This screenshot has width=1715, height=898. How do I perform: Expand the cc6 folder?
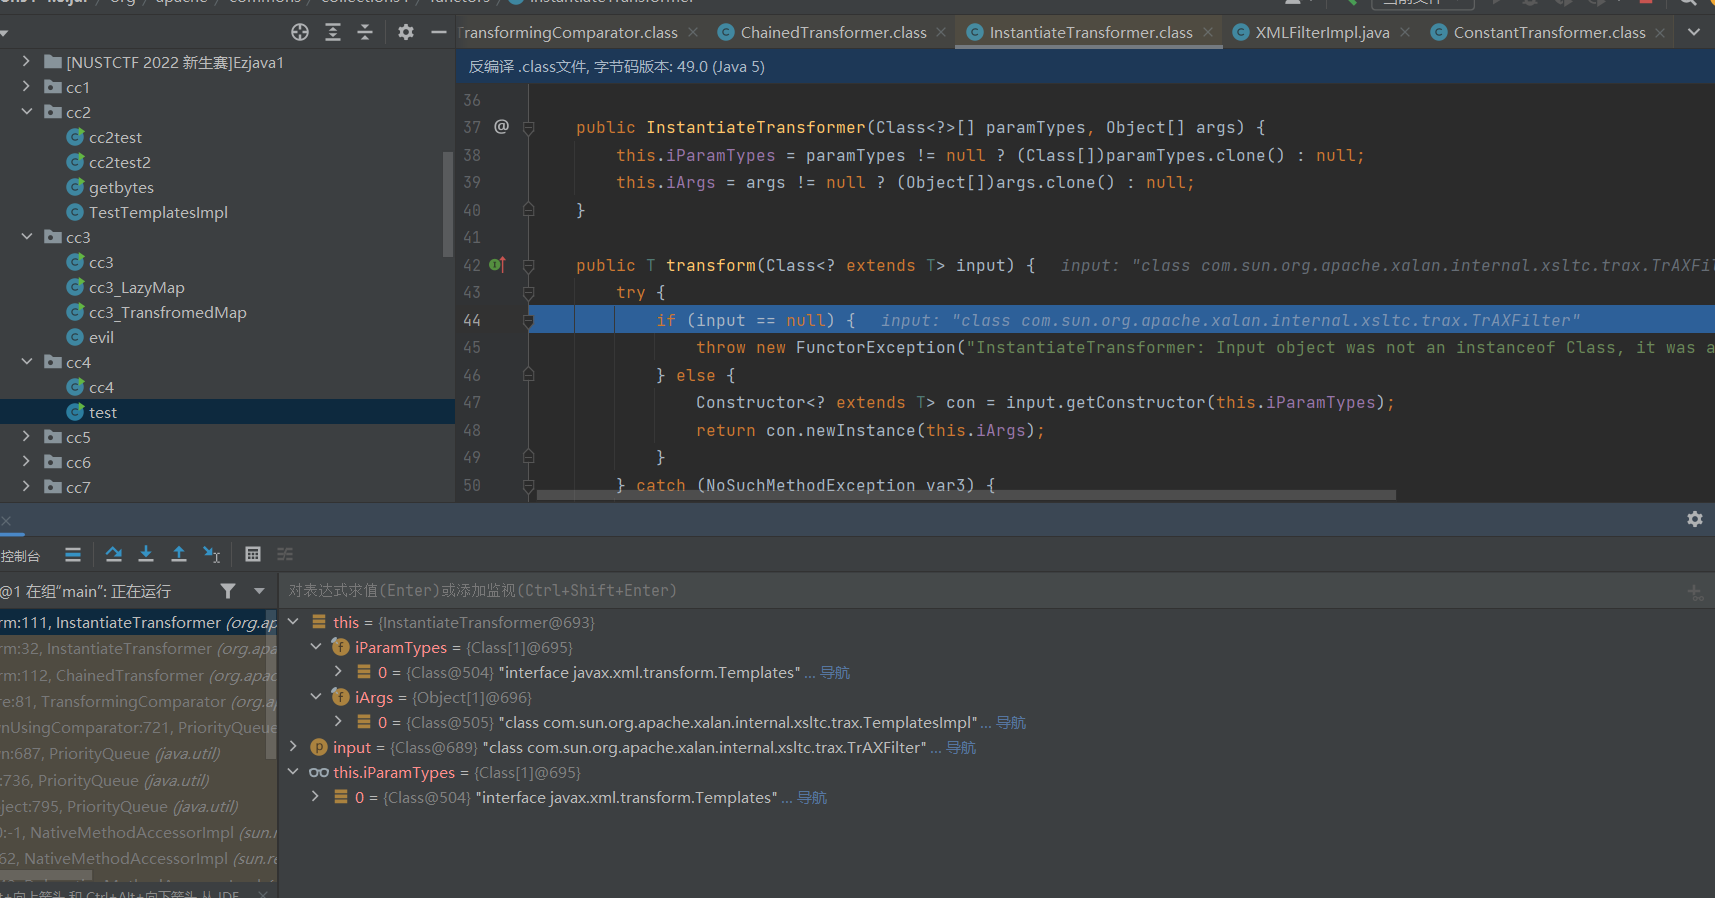click(27, 462)
